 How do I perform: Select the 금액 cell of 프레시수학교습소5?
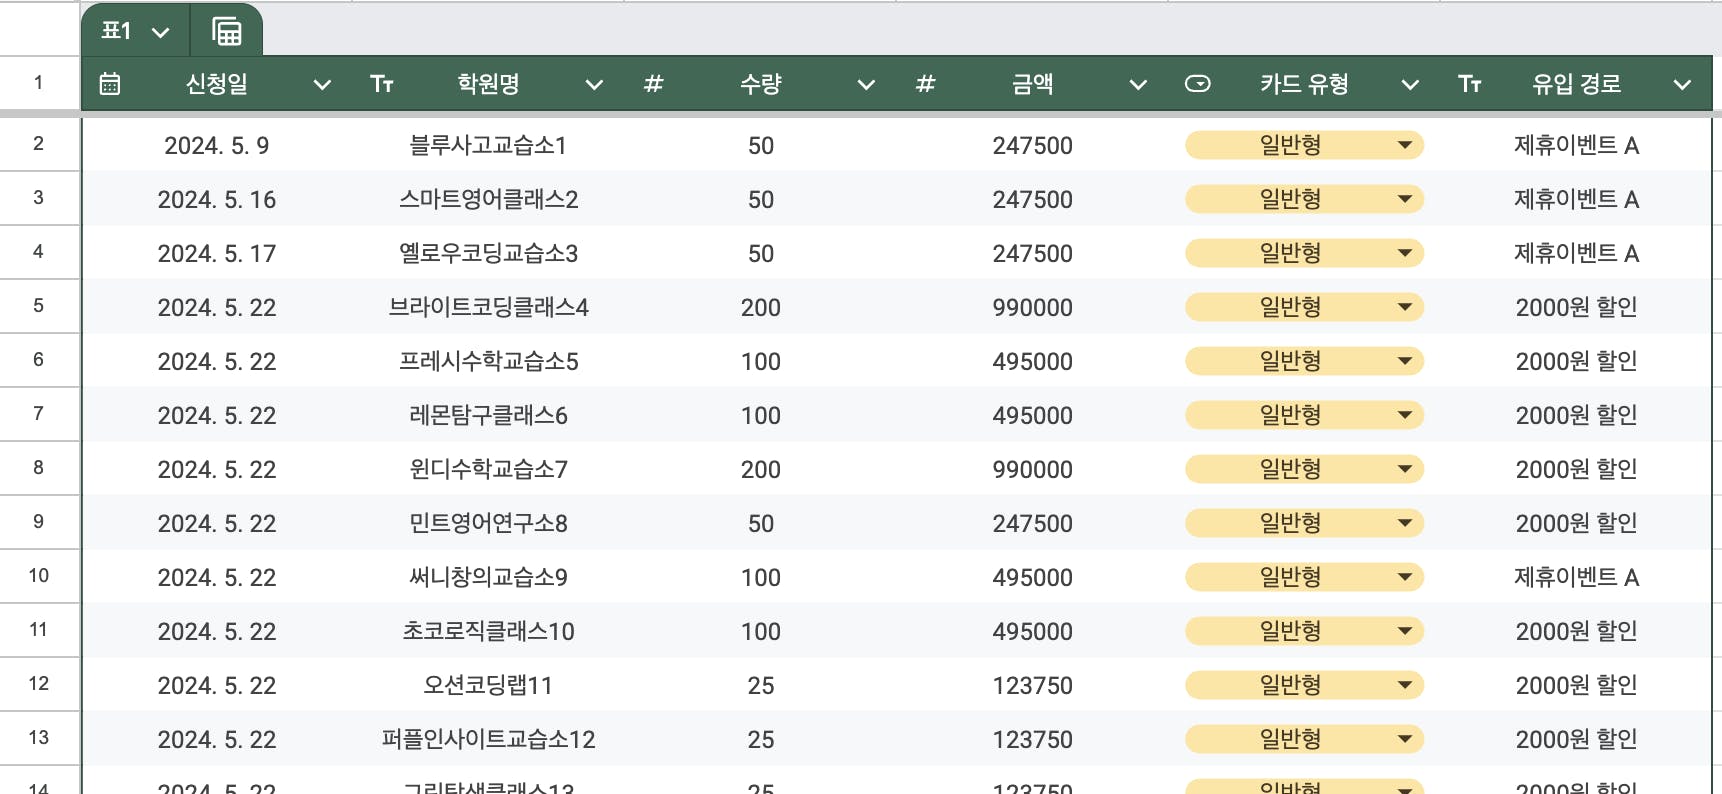tap(1033, 362)
